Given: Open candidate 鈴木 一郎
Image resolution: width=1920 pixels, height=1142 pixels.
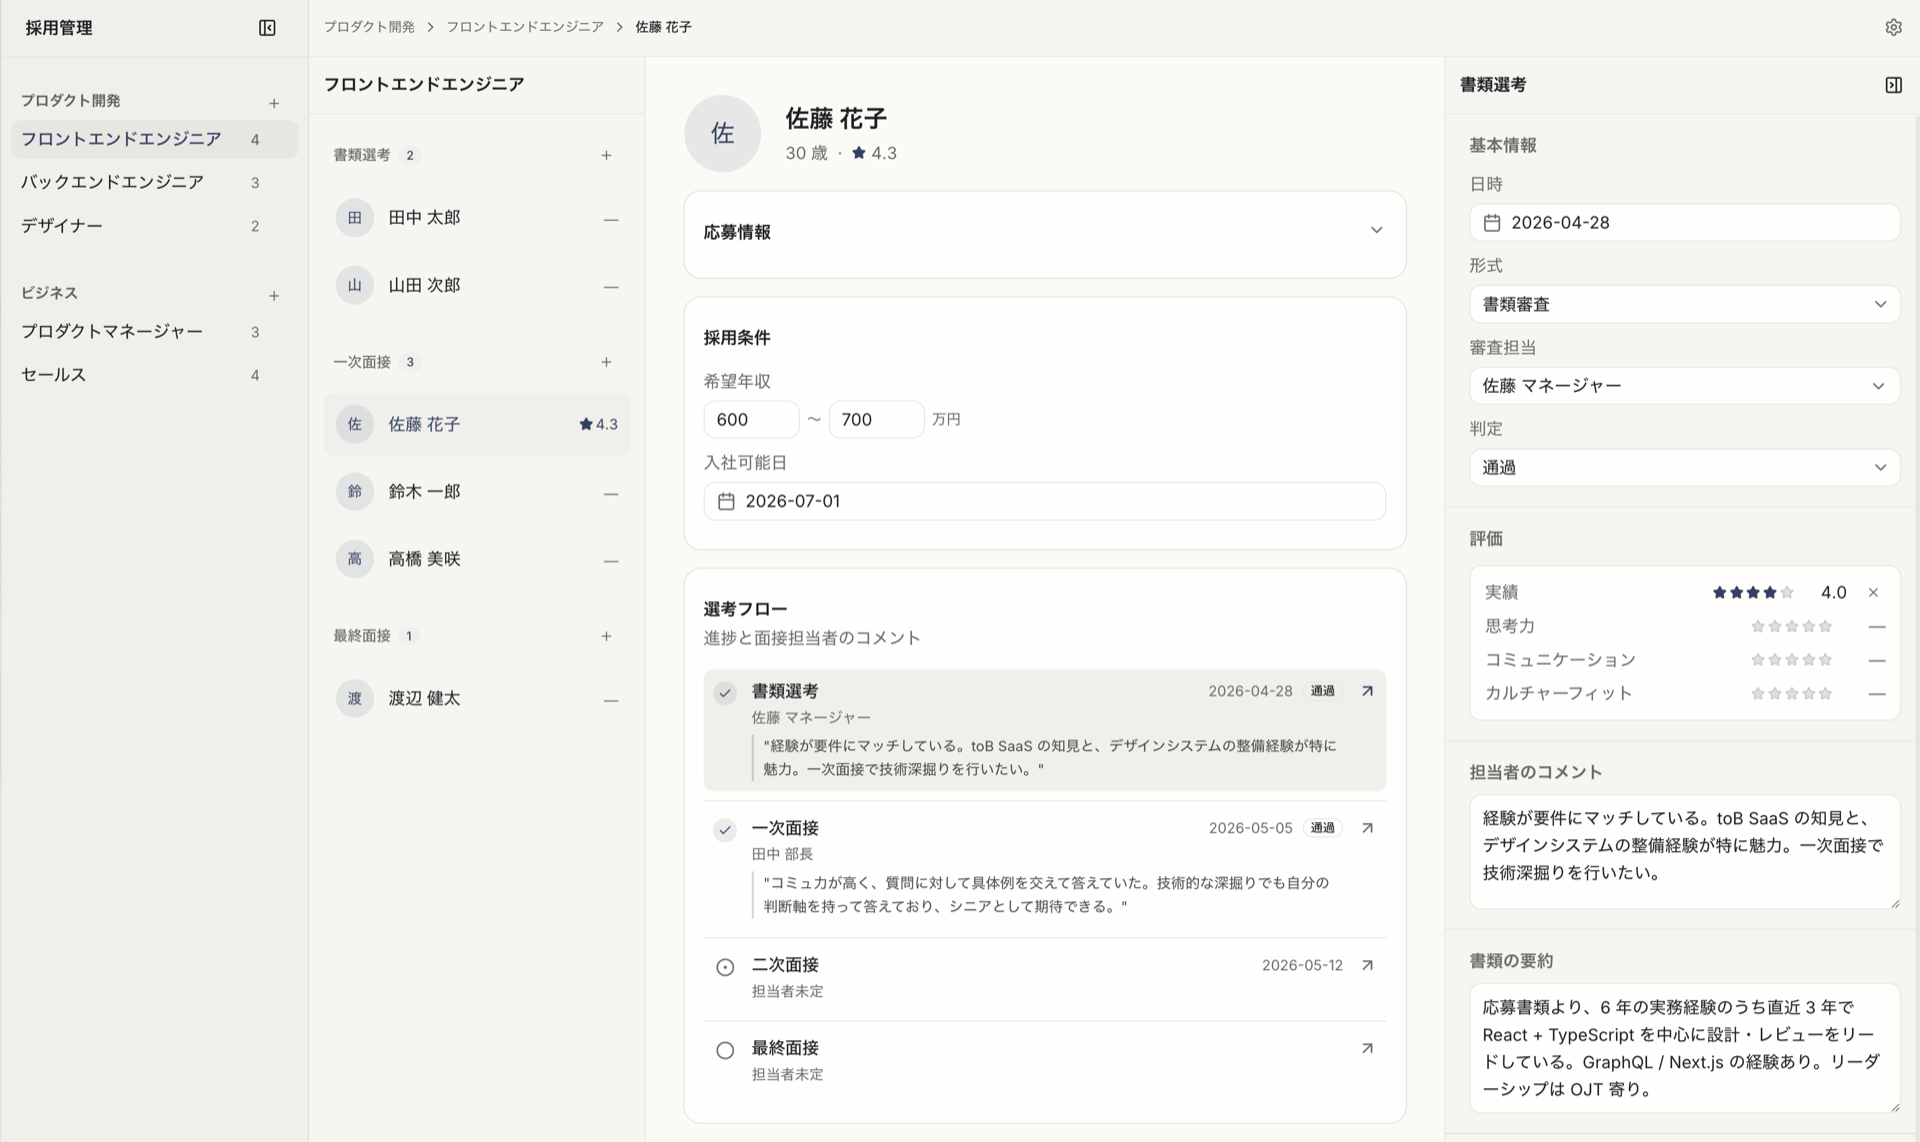Looking at the screenshot, I should pyautogui.click(x=477, y=492).
